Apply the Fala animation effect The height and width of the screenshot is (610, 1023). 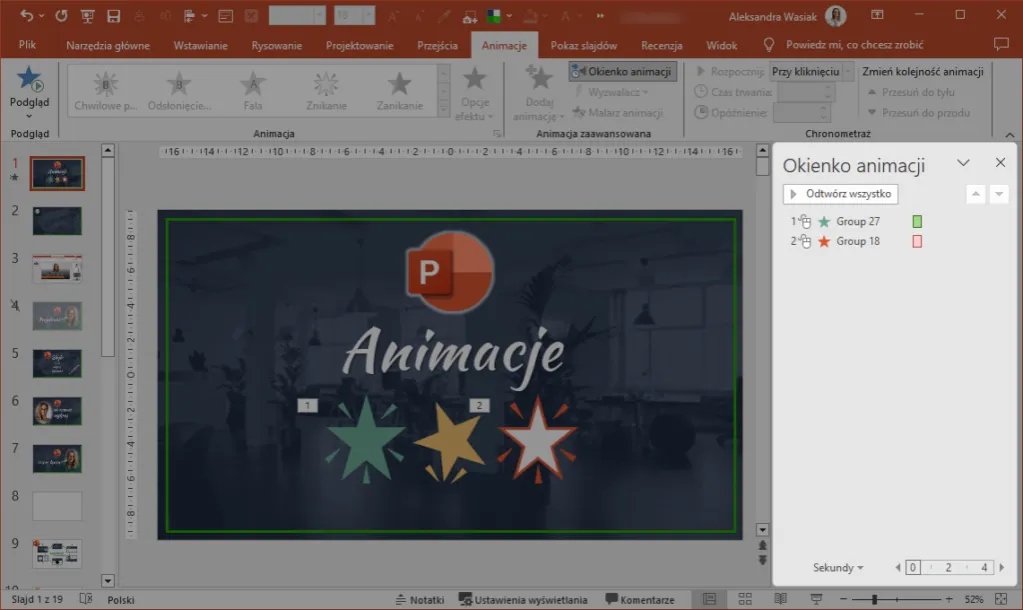(252, 91)
